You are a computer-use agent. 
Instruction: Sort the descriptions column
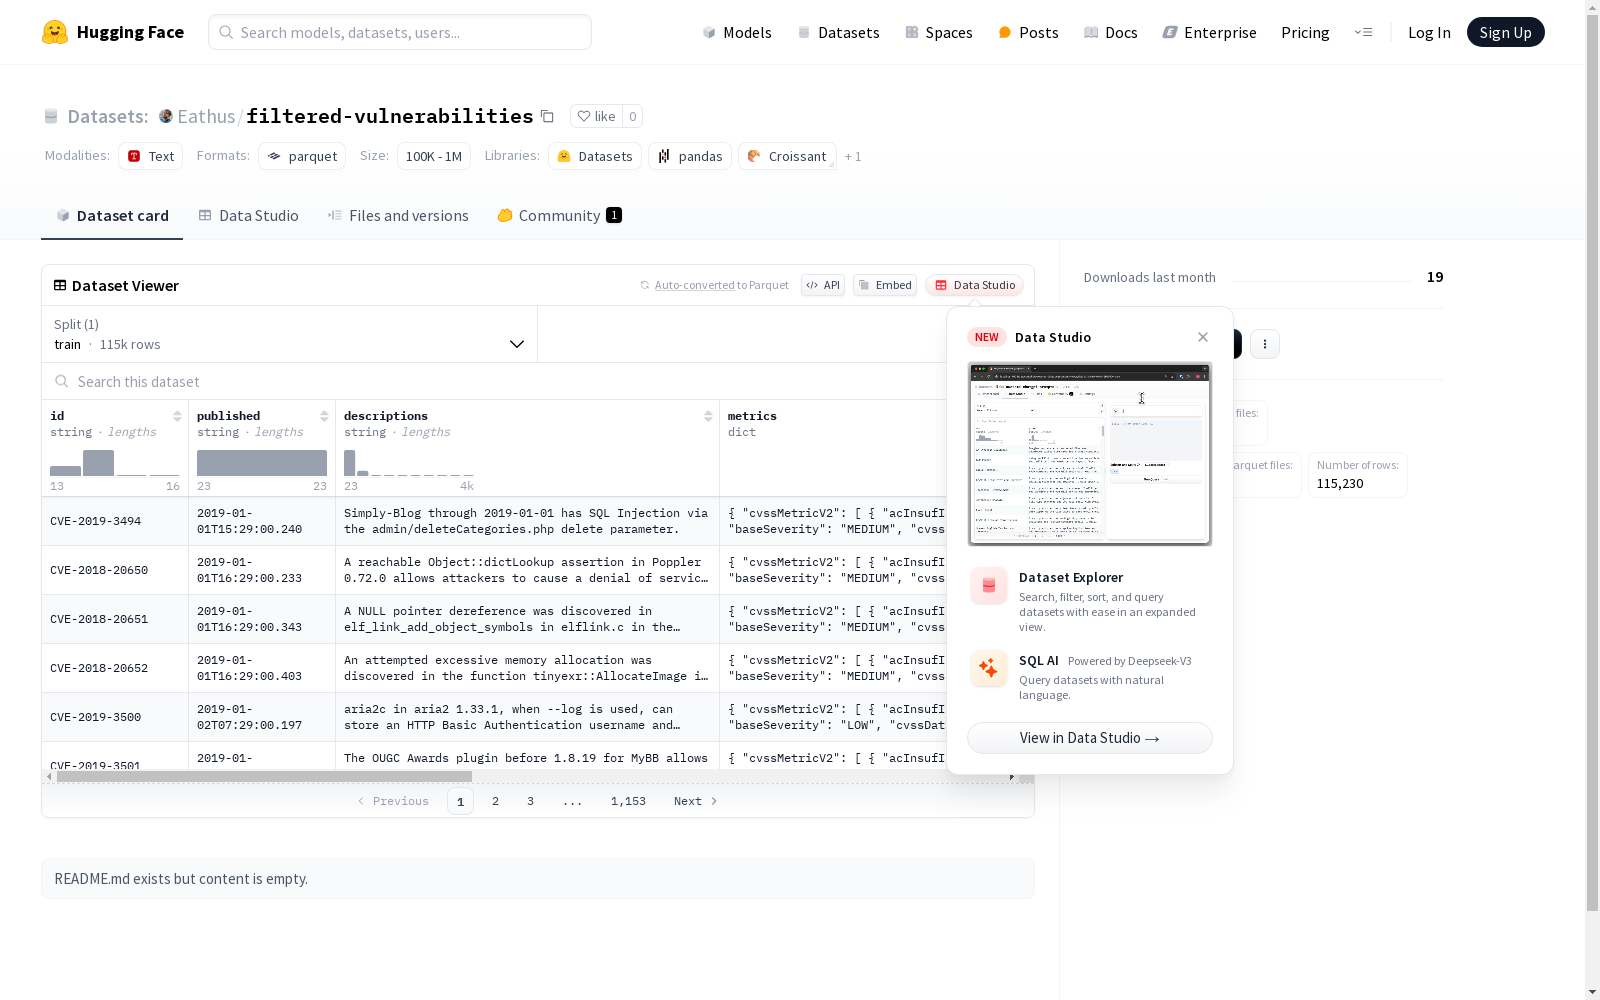[x=708, y=416]
